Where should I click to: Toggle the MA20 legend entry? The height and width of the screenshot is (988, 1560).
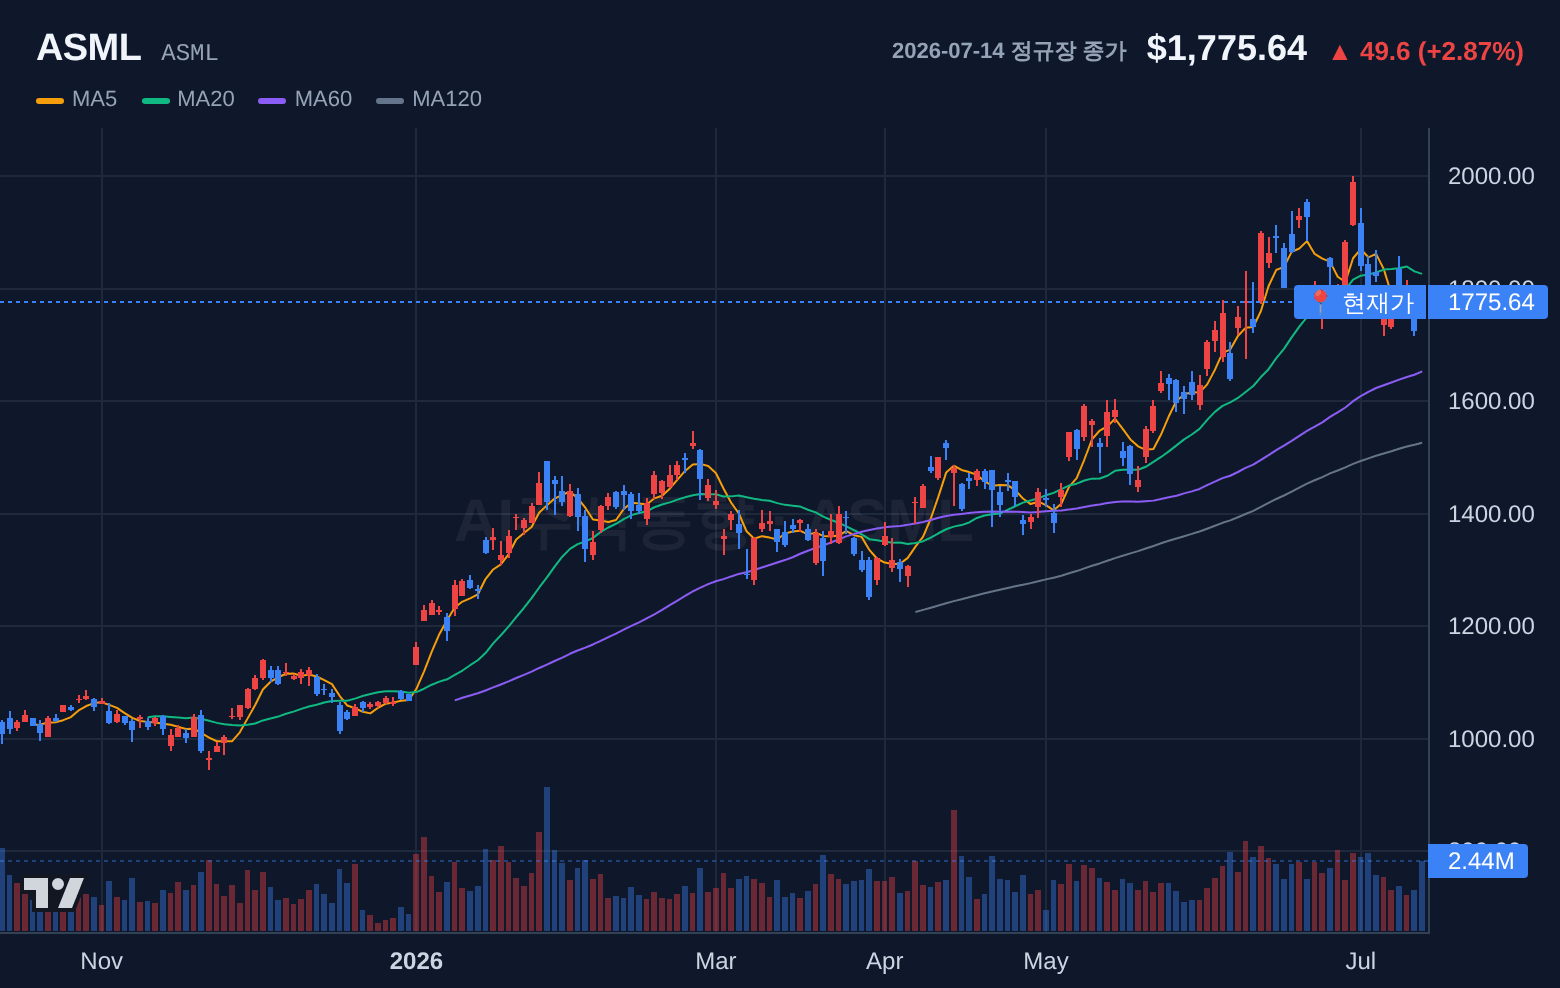click(188, 99)
